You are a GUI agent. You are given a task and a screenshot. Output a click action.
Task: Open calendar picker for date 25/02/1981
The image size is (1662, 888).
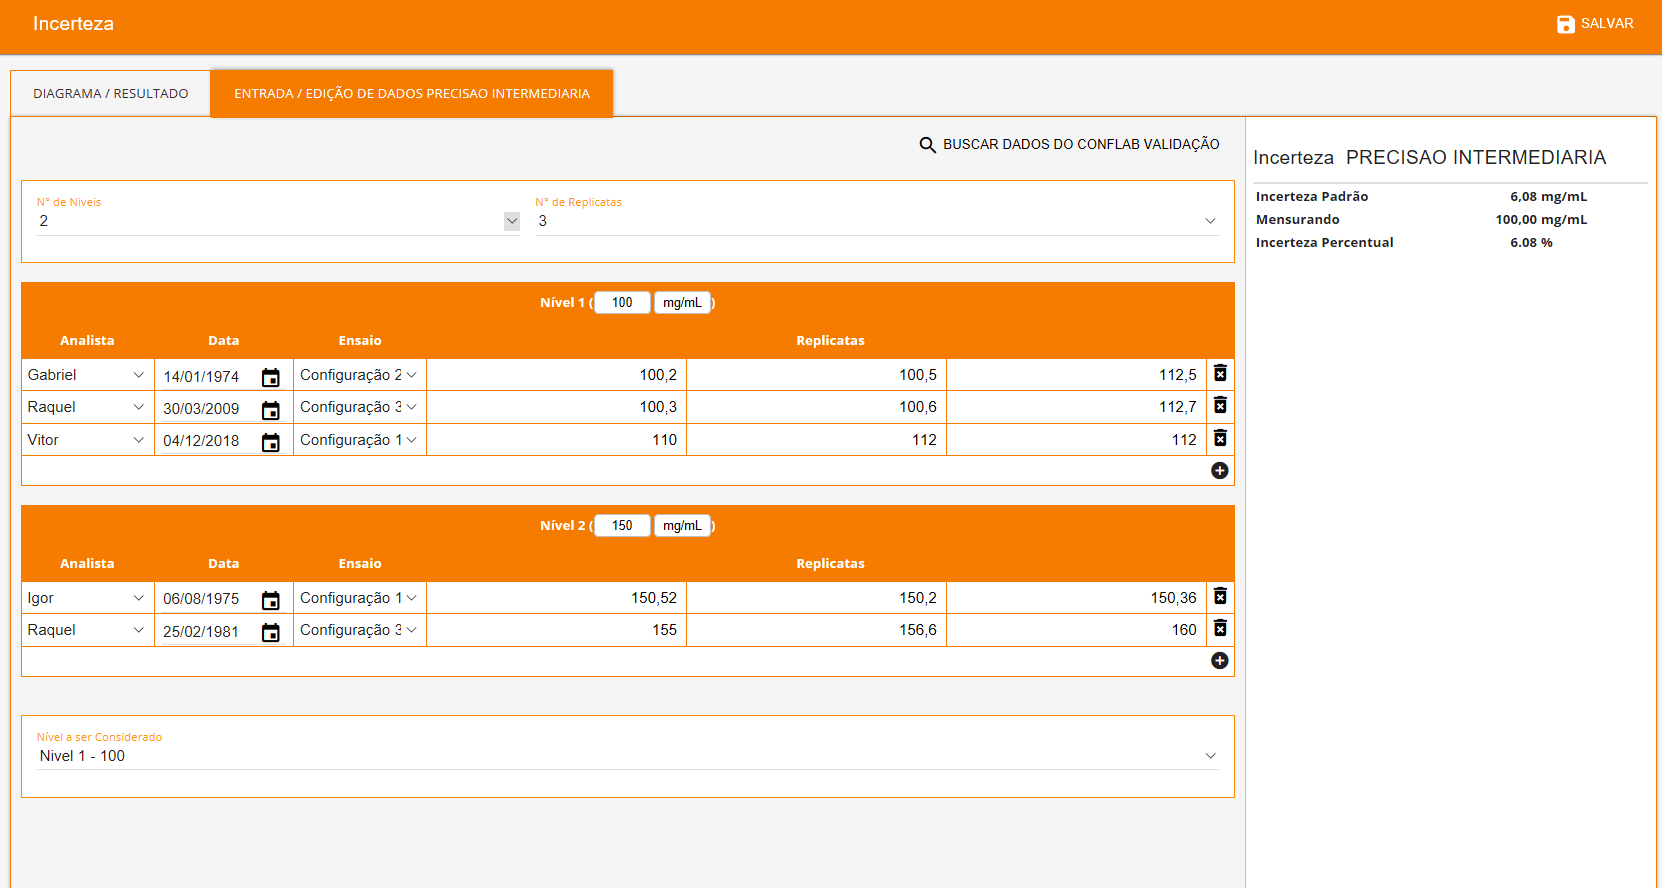270,632
